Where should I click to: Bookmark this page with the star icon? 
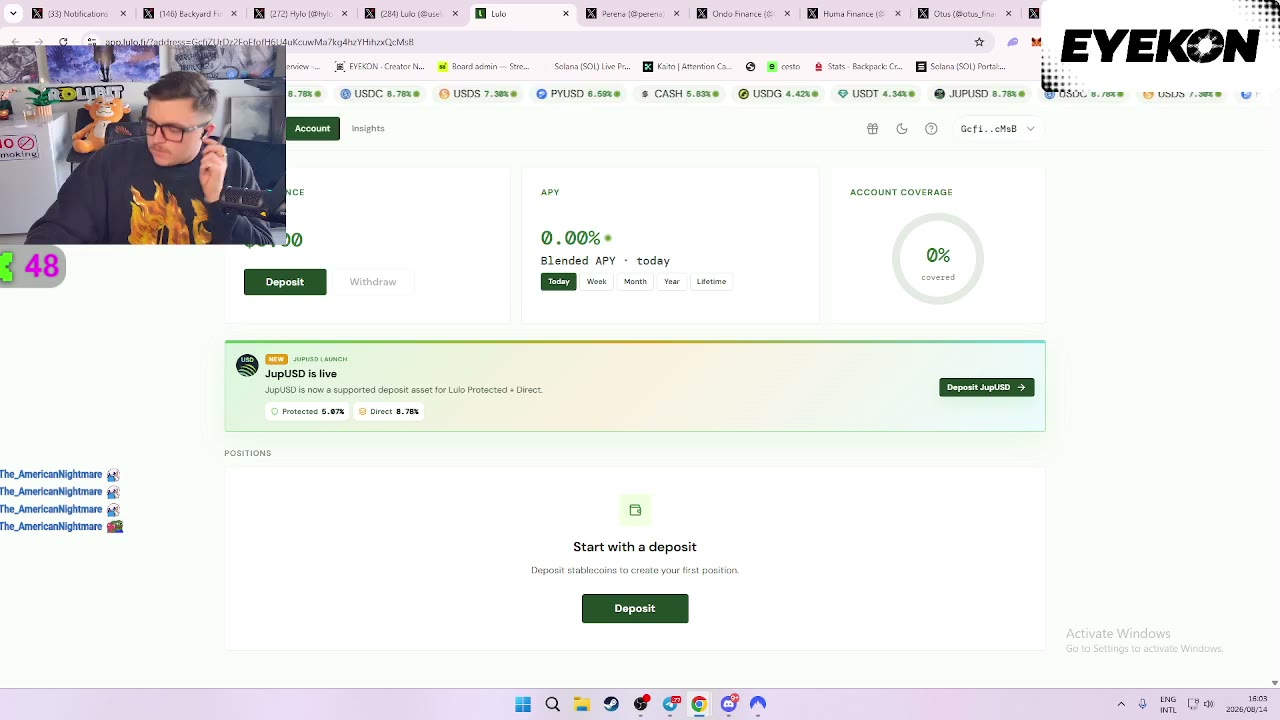[x=979, y=42]
